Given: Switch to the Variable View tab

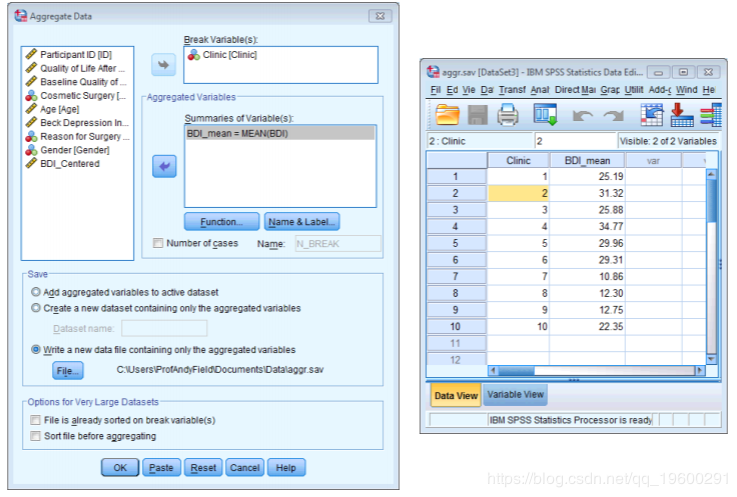Looking at the screenshot, I should pos(515,394).
